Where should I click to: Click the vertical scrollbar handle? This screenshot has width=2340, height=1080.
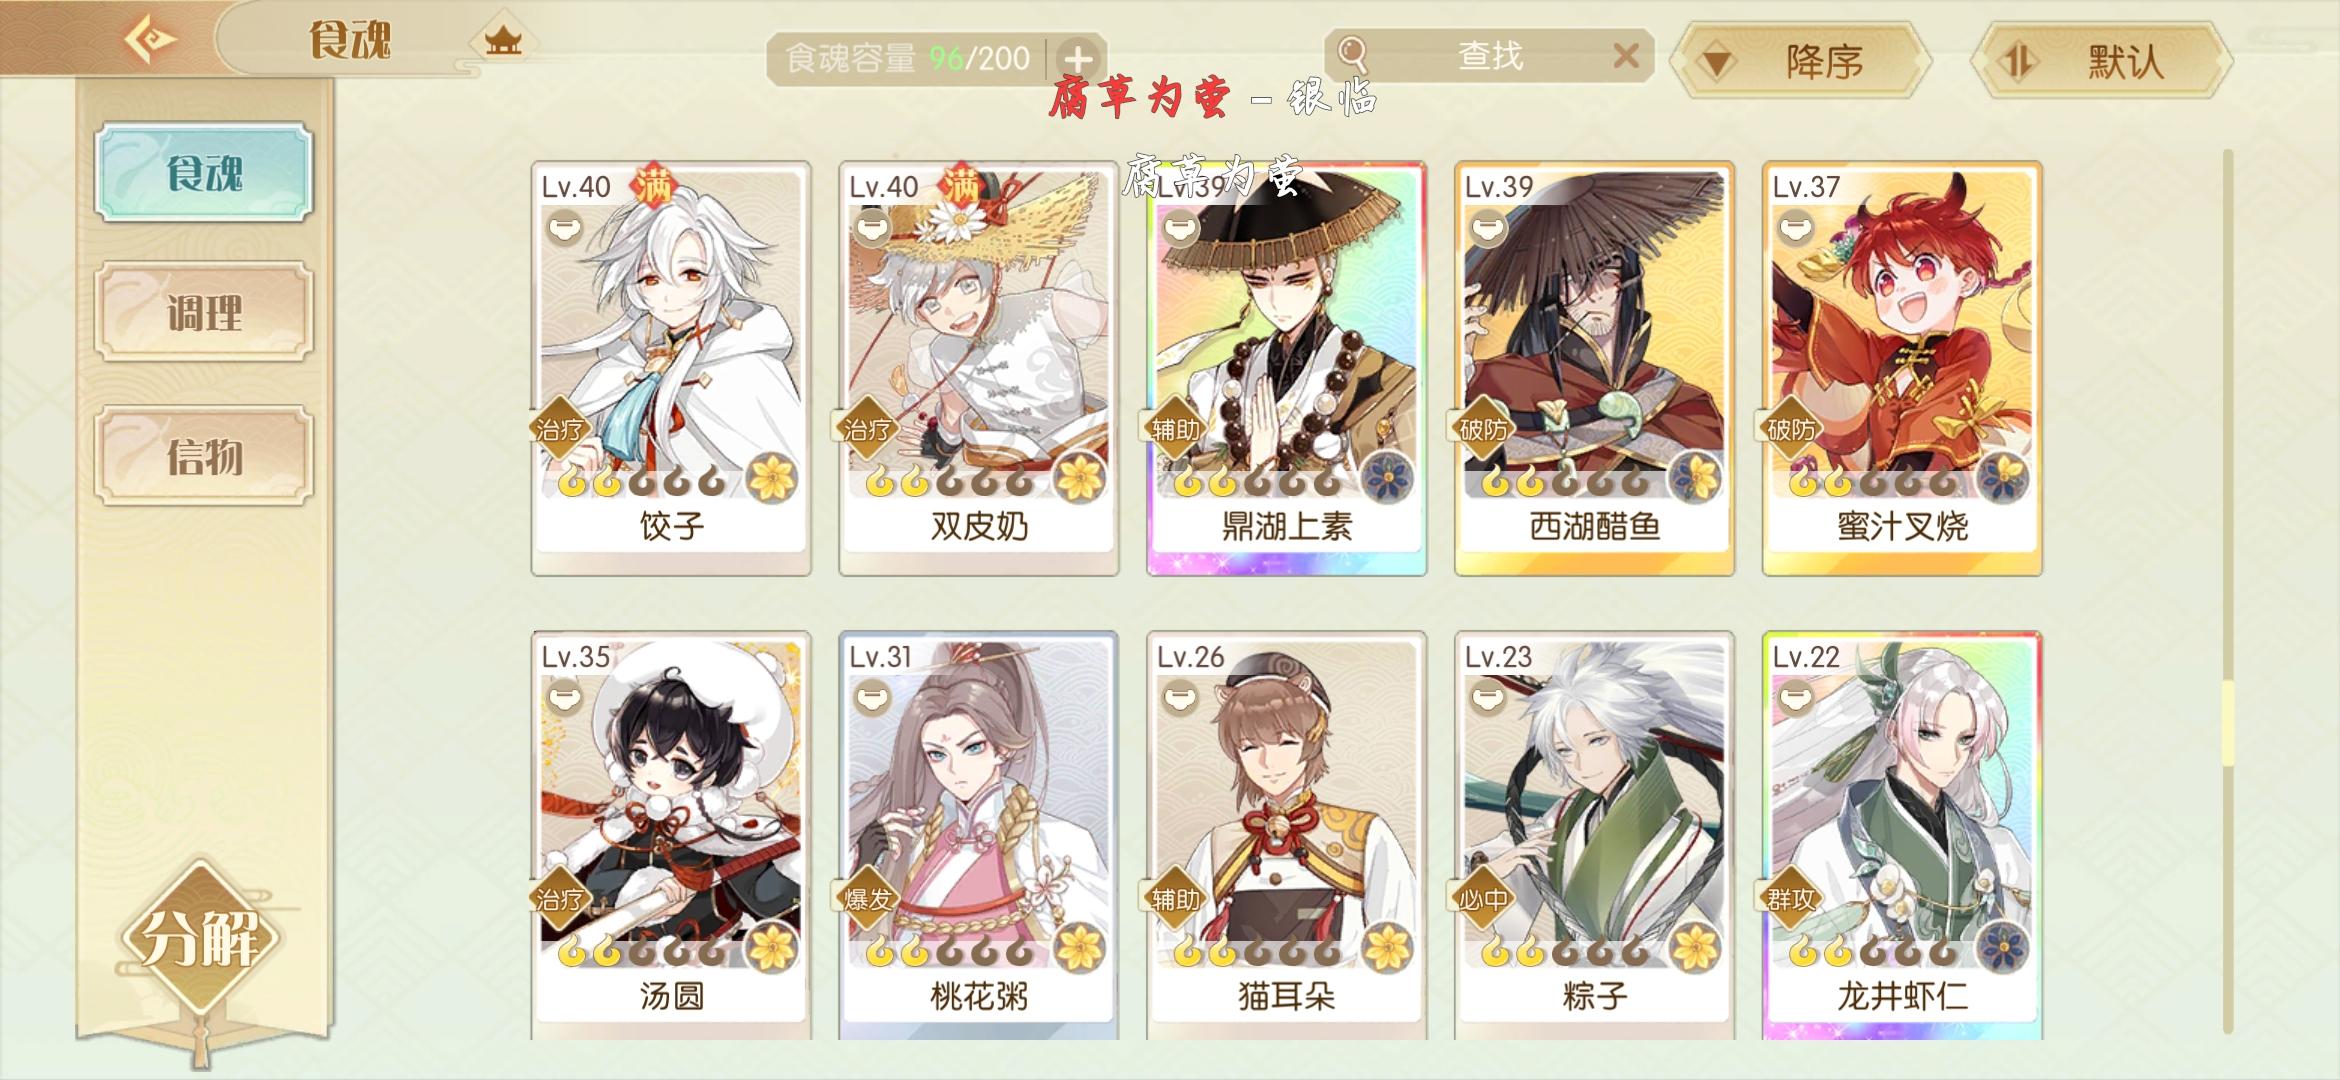pyautogui.click(x=2227, y=724)
